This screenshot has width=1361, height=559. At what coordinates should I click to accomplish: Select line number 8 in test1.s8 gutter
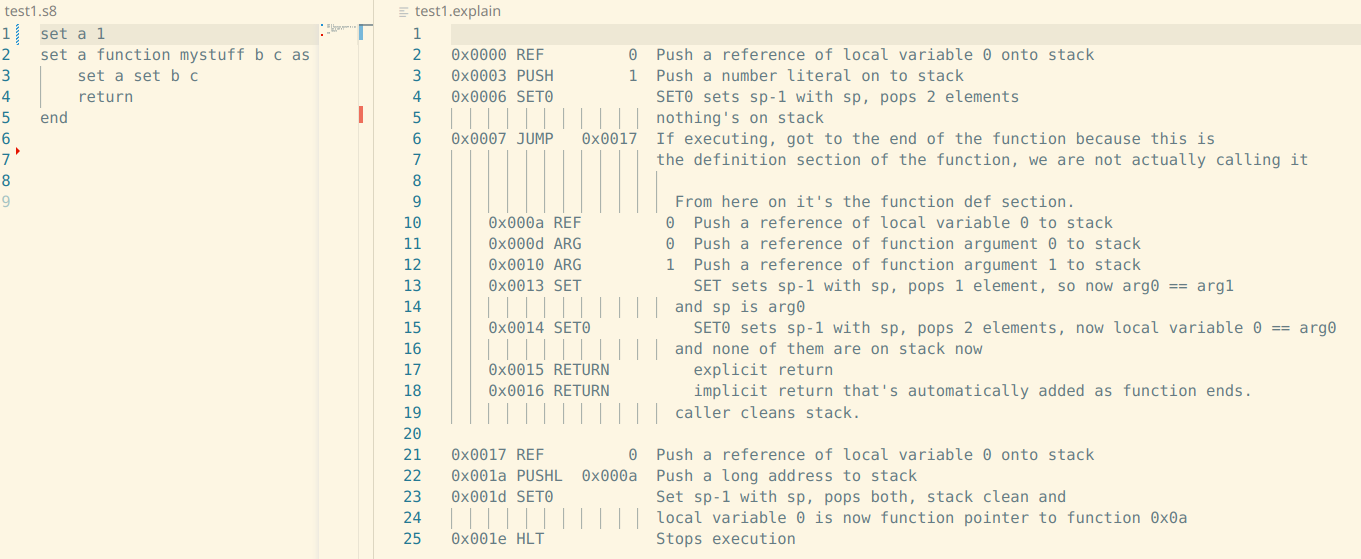pos(6,181)
